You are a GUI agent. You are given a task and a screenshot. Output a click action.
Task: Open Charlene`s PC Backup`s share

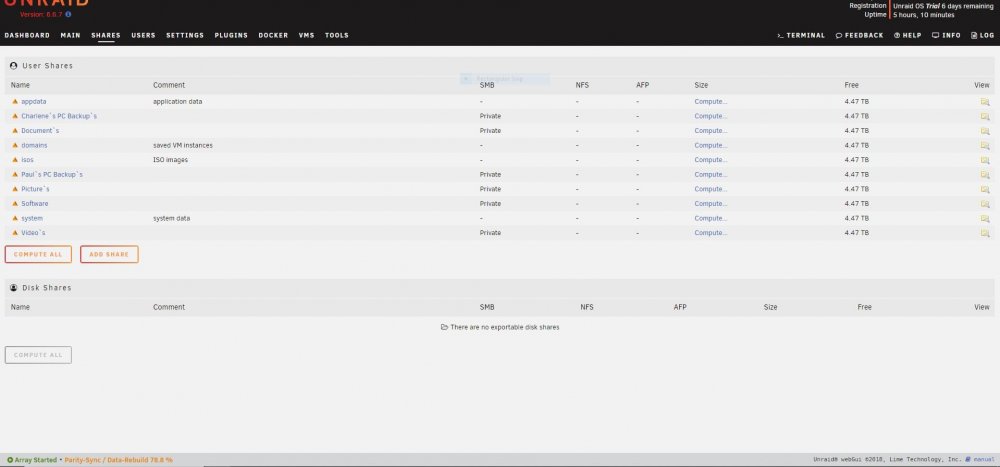click(x=59, y=116)
